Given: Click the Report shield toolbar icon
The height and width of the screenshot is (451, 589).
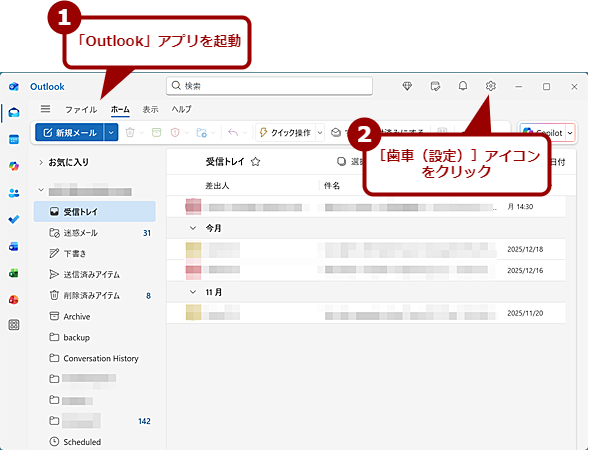Looking at the screenshot, I should coord(175,133).
